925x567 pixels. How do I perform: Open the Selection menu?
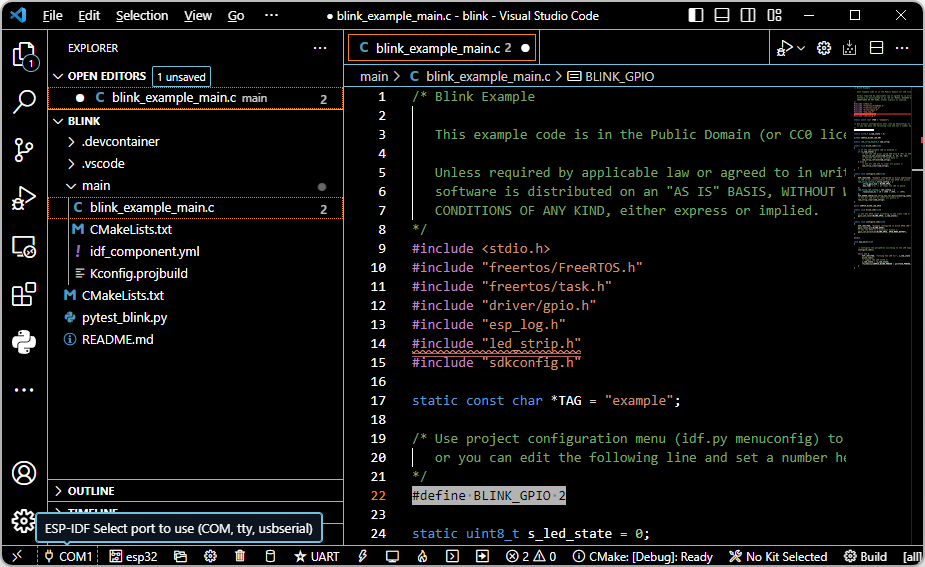point(142,16)
